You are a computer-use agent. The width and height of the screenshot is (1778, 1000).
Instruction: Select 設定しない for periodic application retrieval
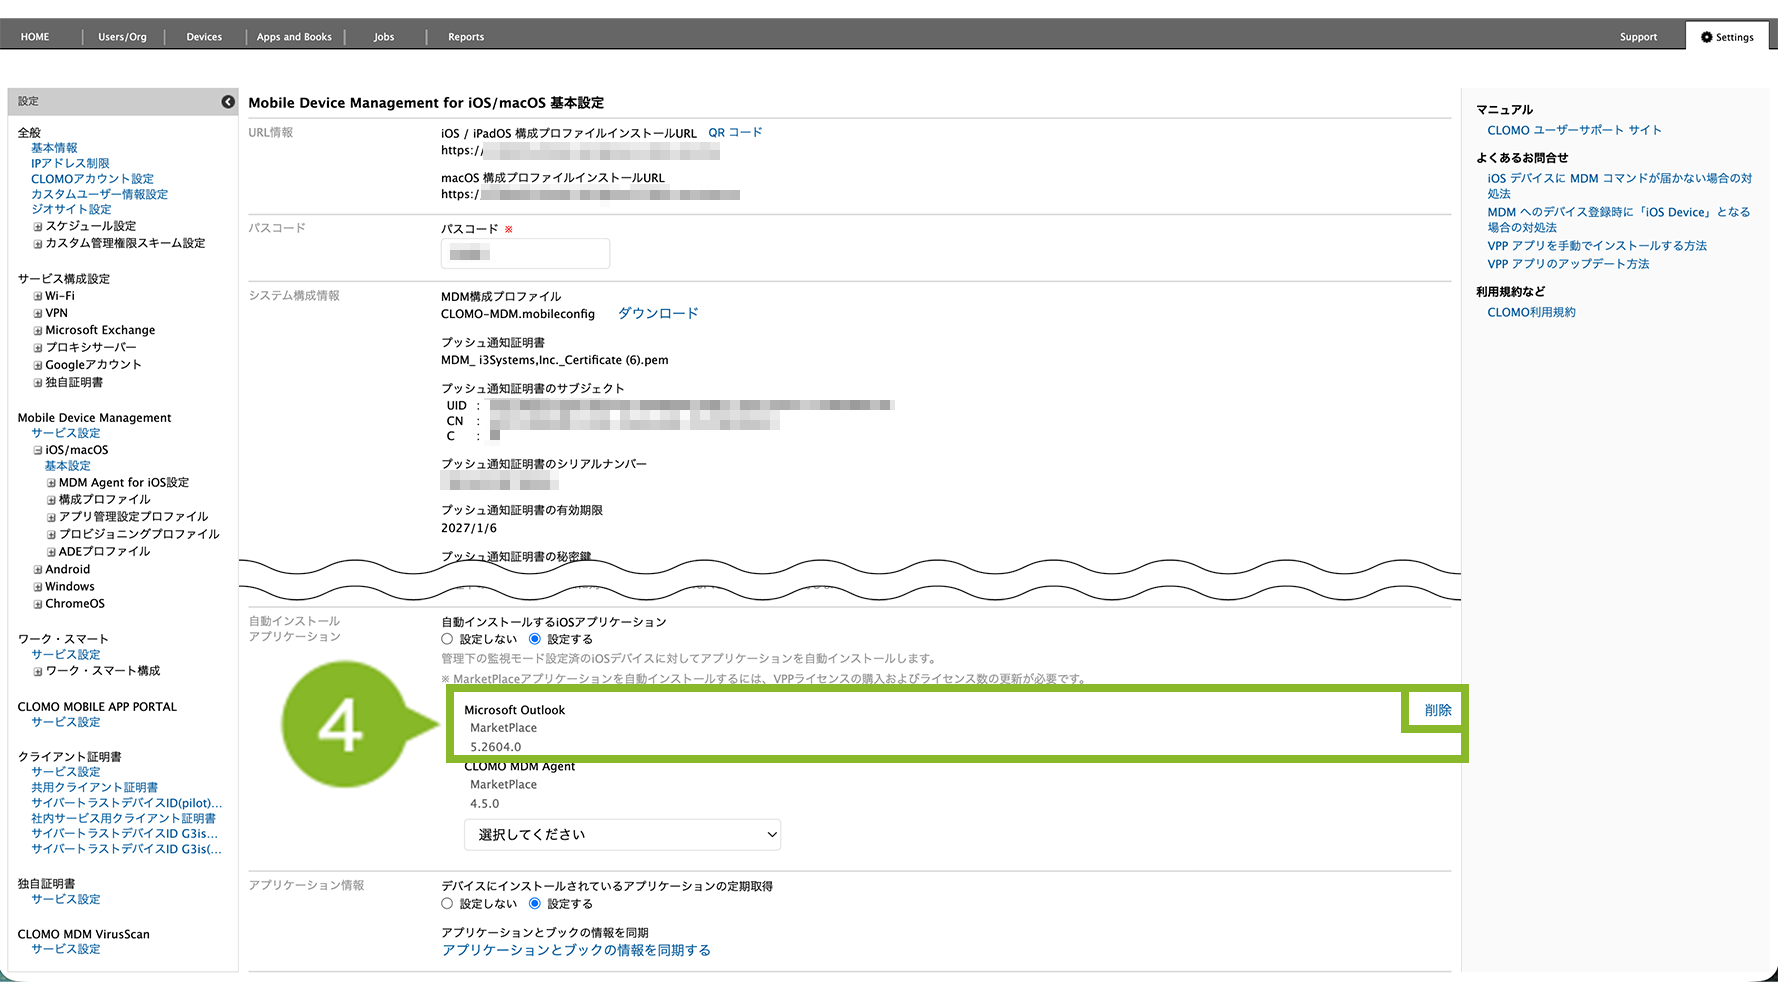point(447,904)
